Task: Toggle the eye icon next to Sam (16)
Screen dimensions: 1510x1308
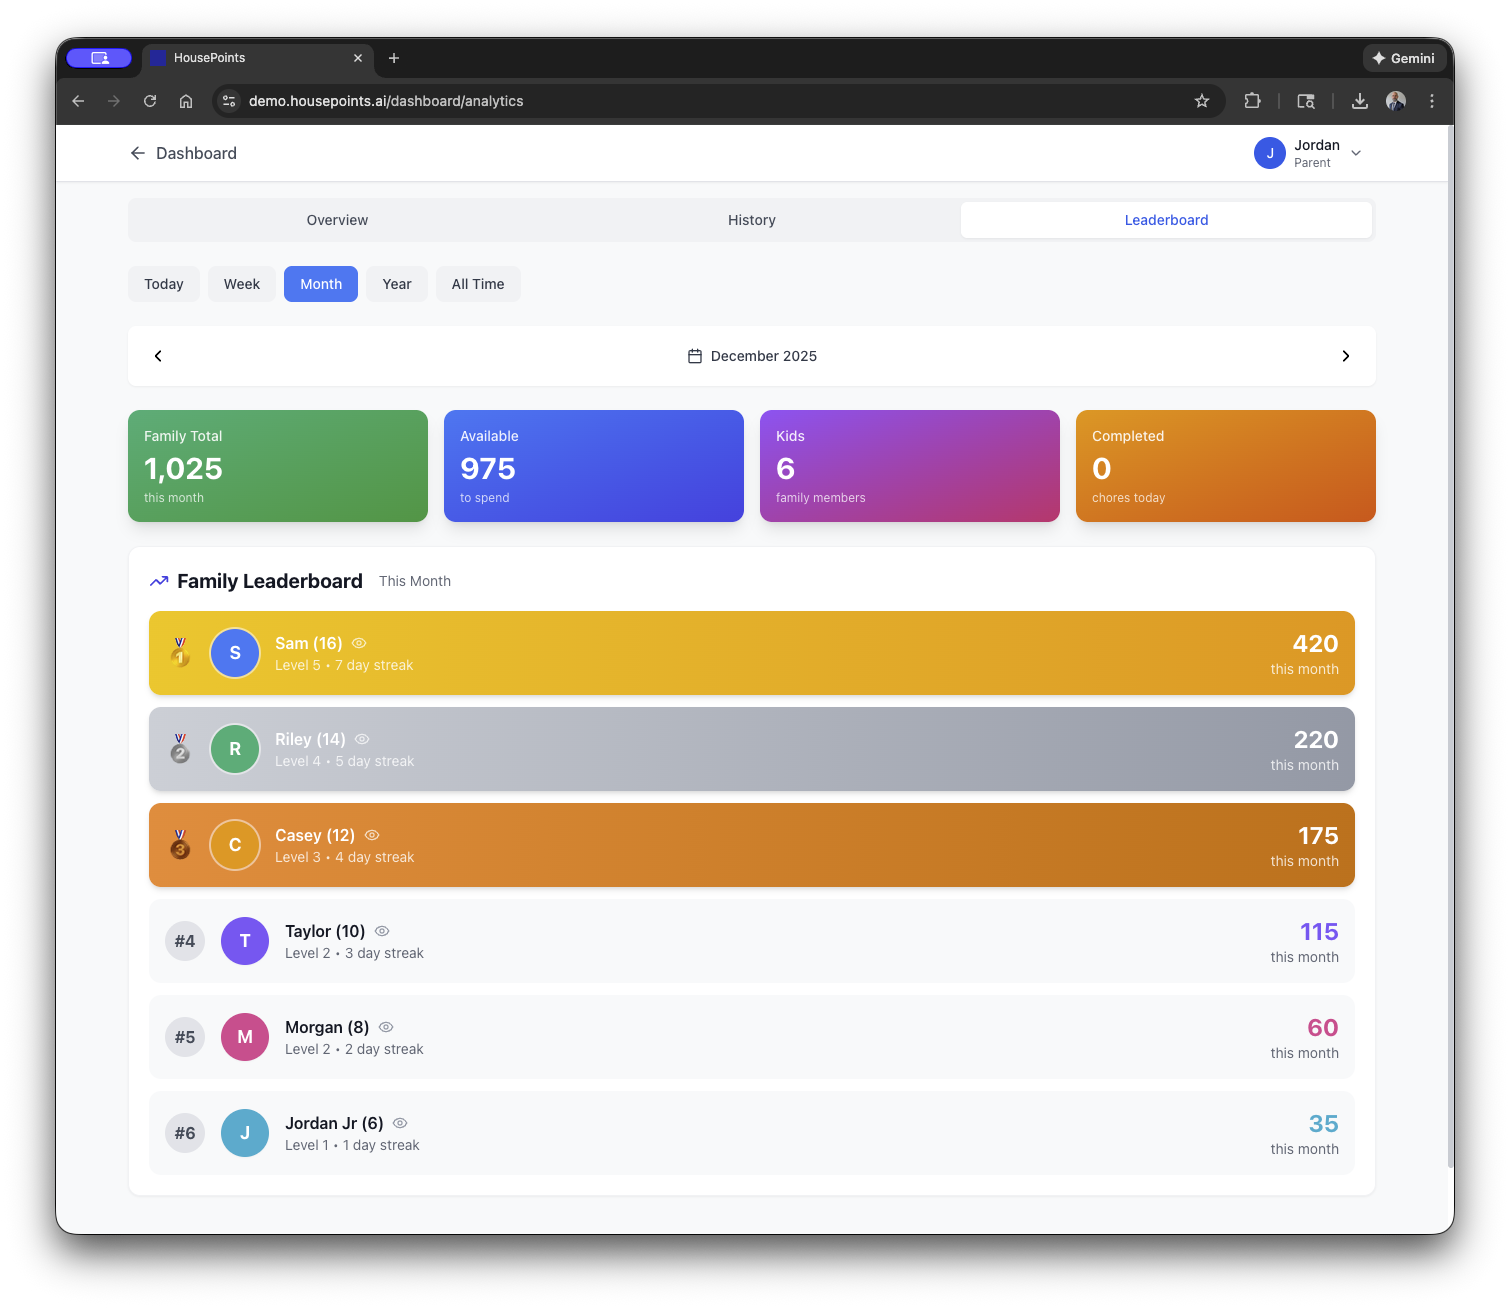Action: [359, 643]
